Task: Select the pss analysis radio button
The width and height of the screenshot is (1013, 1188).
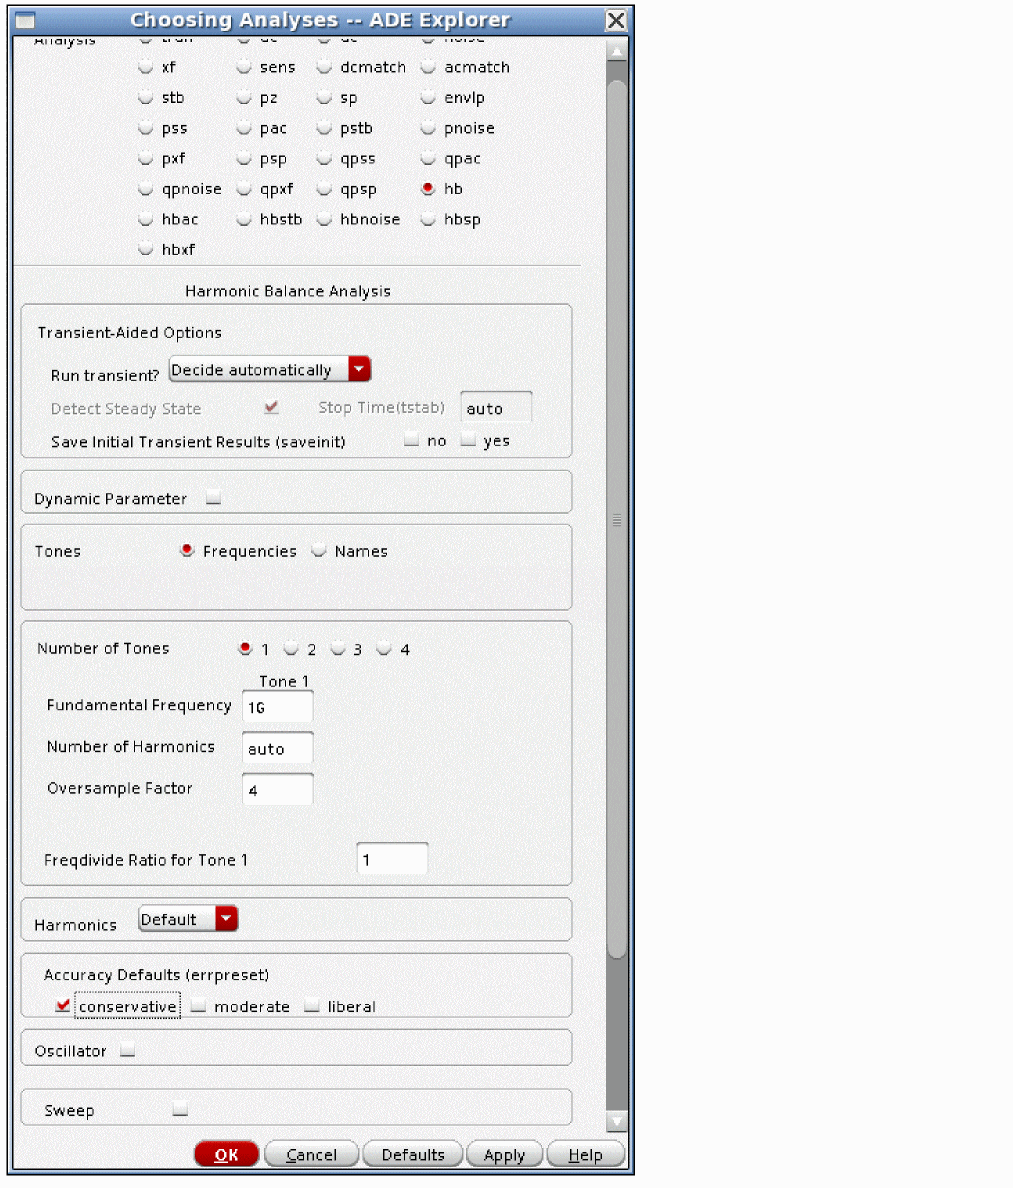Action: [x=146, y=129]
